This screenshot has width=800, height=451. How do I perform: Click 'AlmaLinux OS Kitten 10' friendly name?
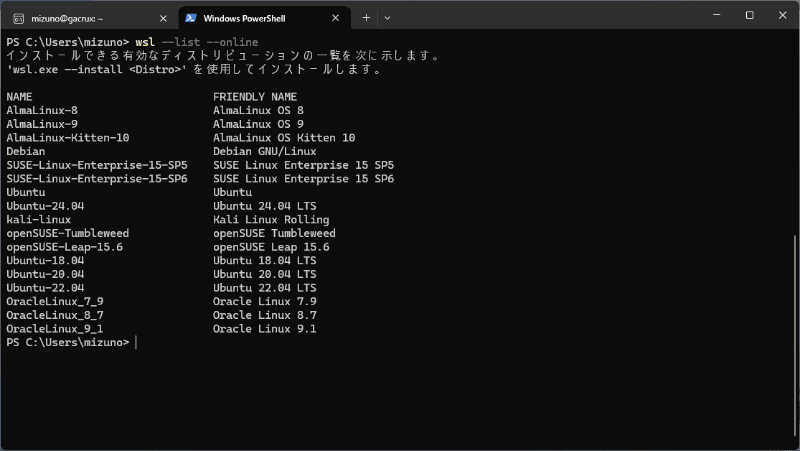click(x=284, y=138)
